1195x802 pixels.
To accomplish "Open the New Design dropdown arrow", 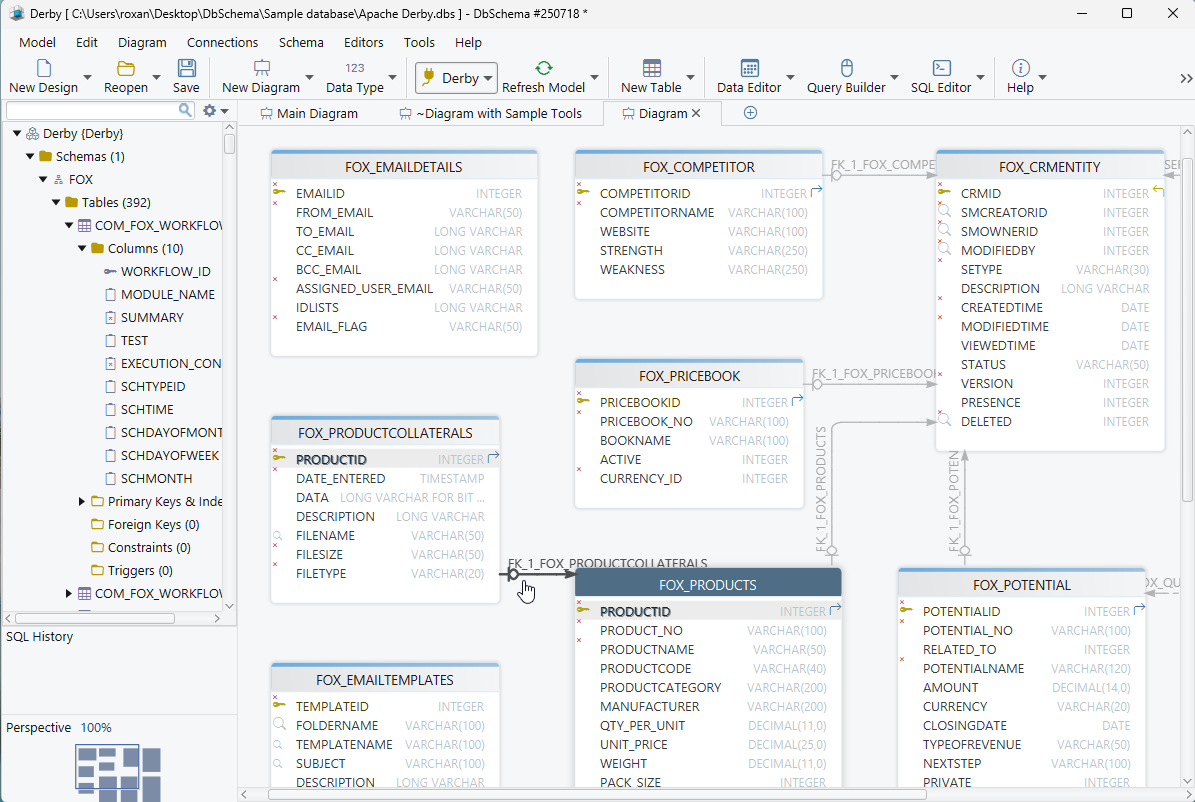I will (x=87, y=78).
